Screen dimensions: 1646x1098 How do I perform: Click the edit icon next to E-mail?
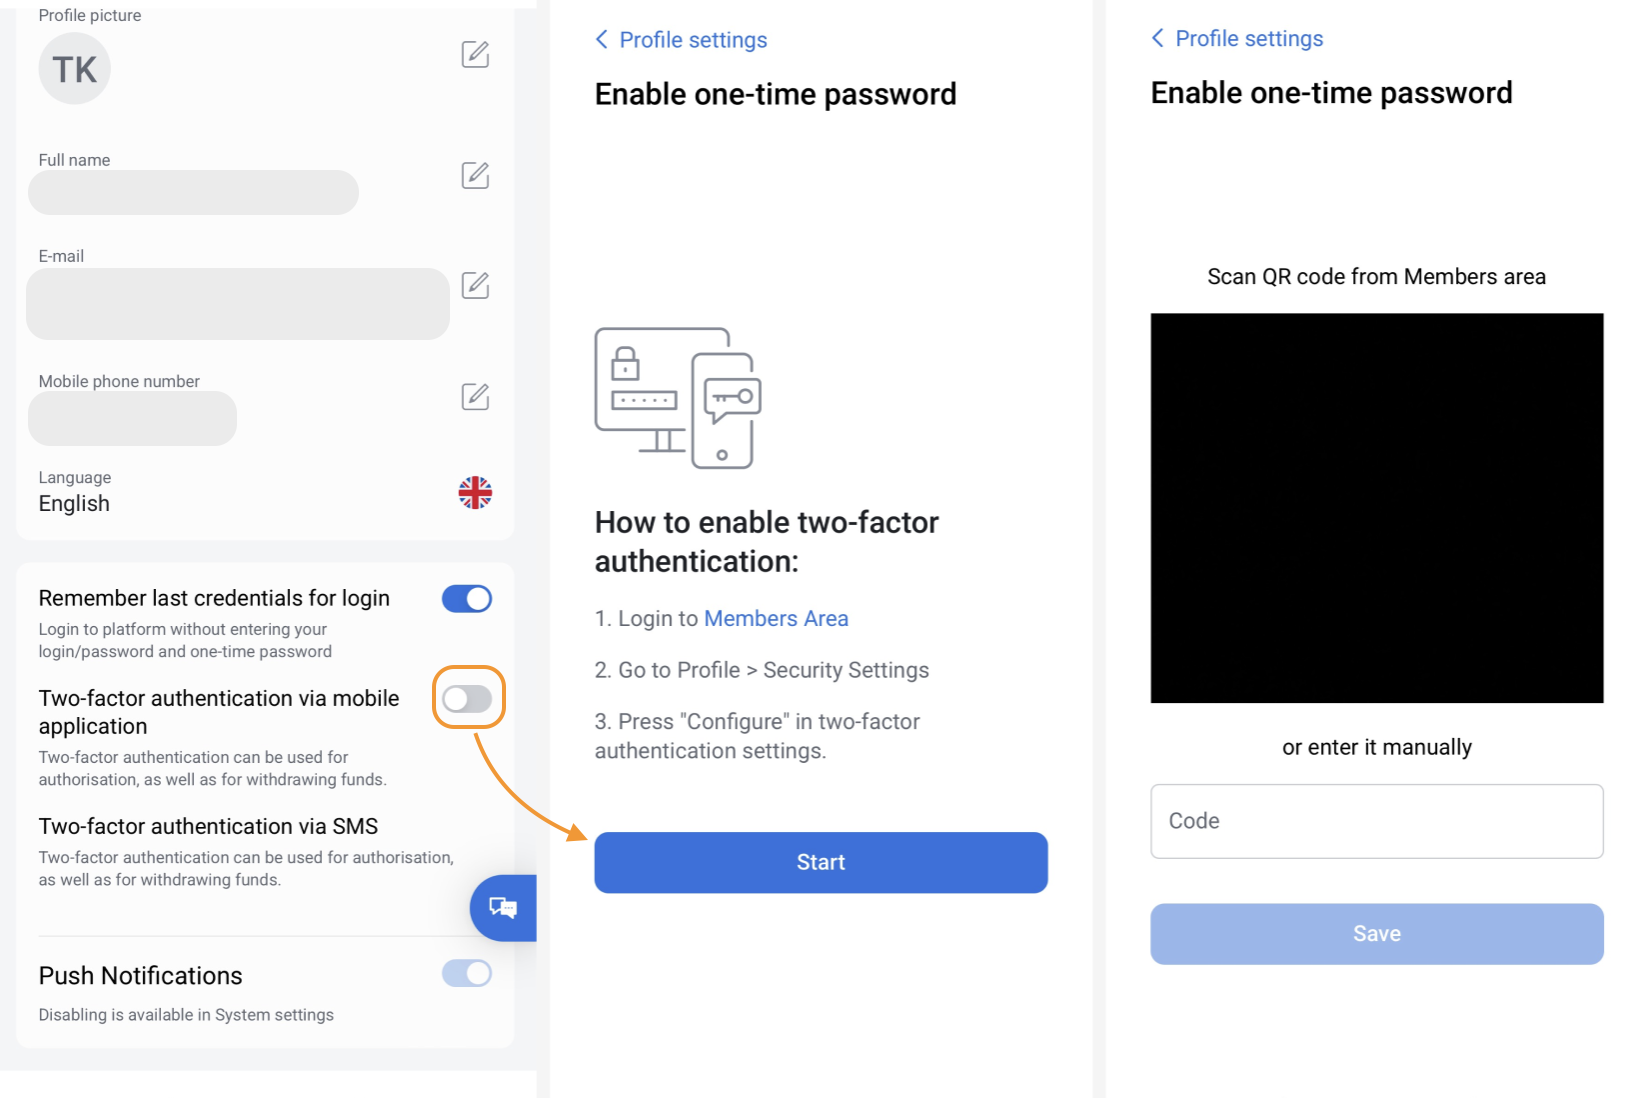point(475,285)
